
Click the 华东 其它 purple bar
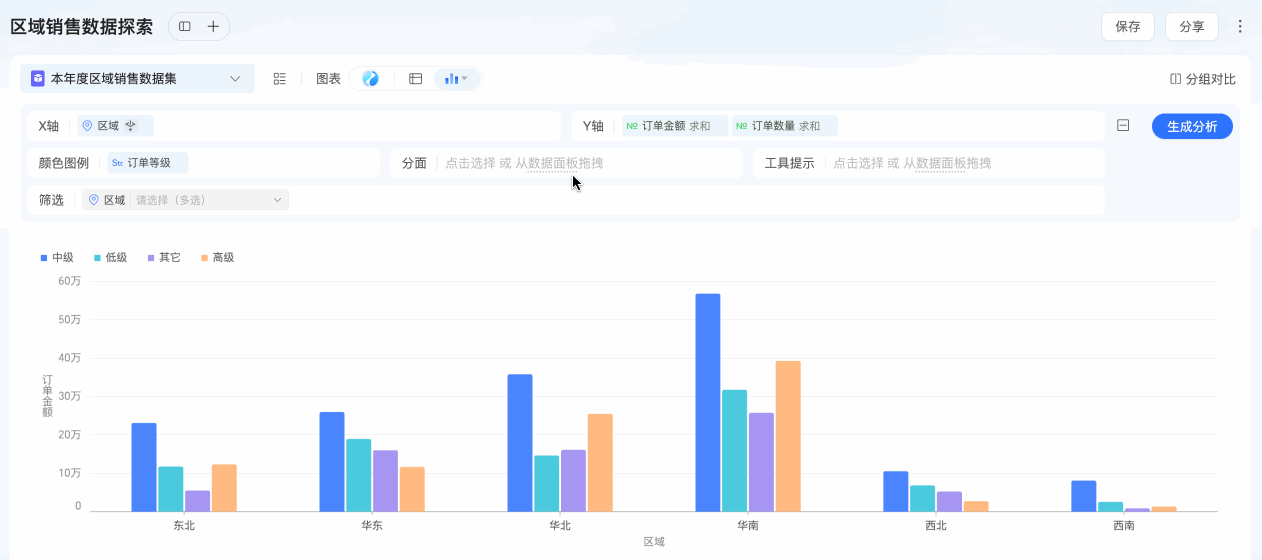385,481
